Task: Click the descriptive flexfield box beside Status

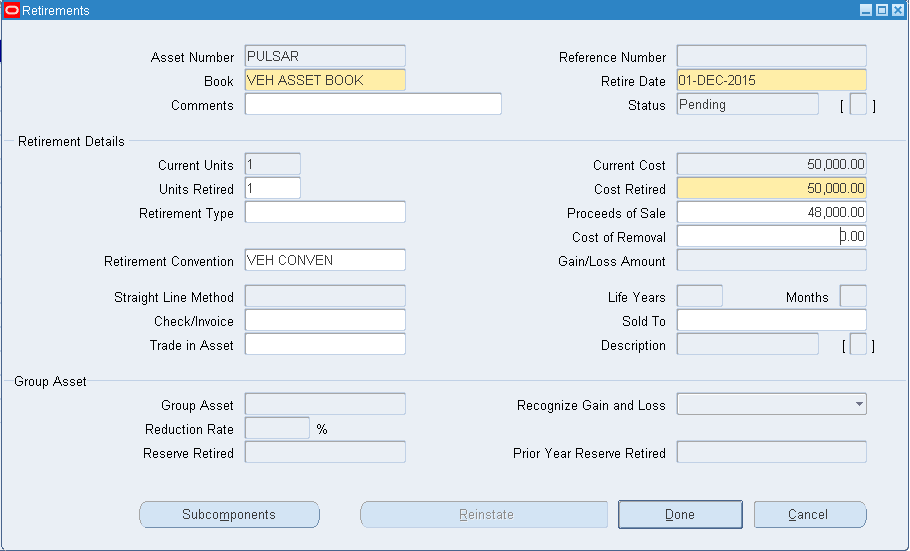Action: click(x=857, y=105)
